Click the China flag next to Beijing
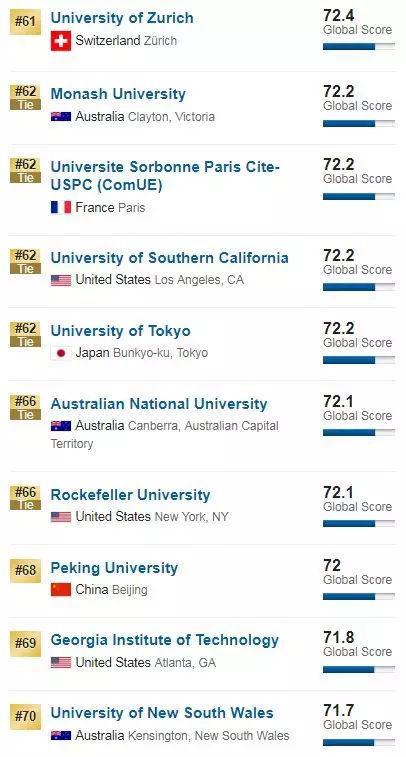Image resolution: width=406 pixels, height=757 pixels. (61, 589)
